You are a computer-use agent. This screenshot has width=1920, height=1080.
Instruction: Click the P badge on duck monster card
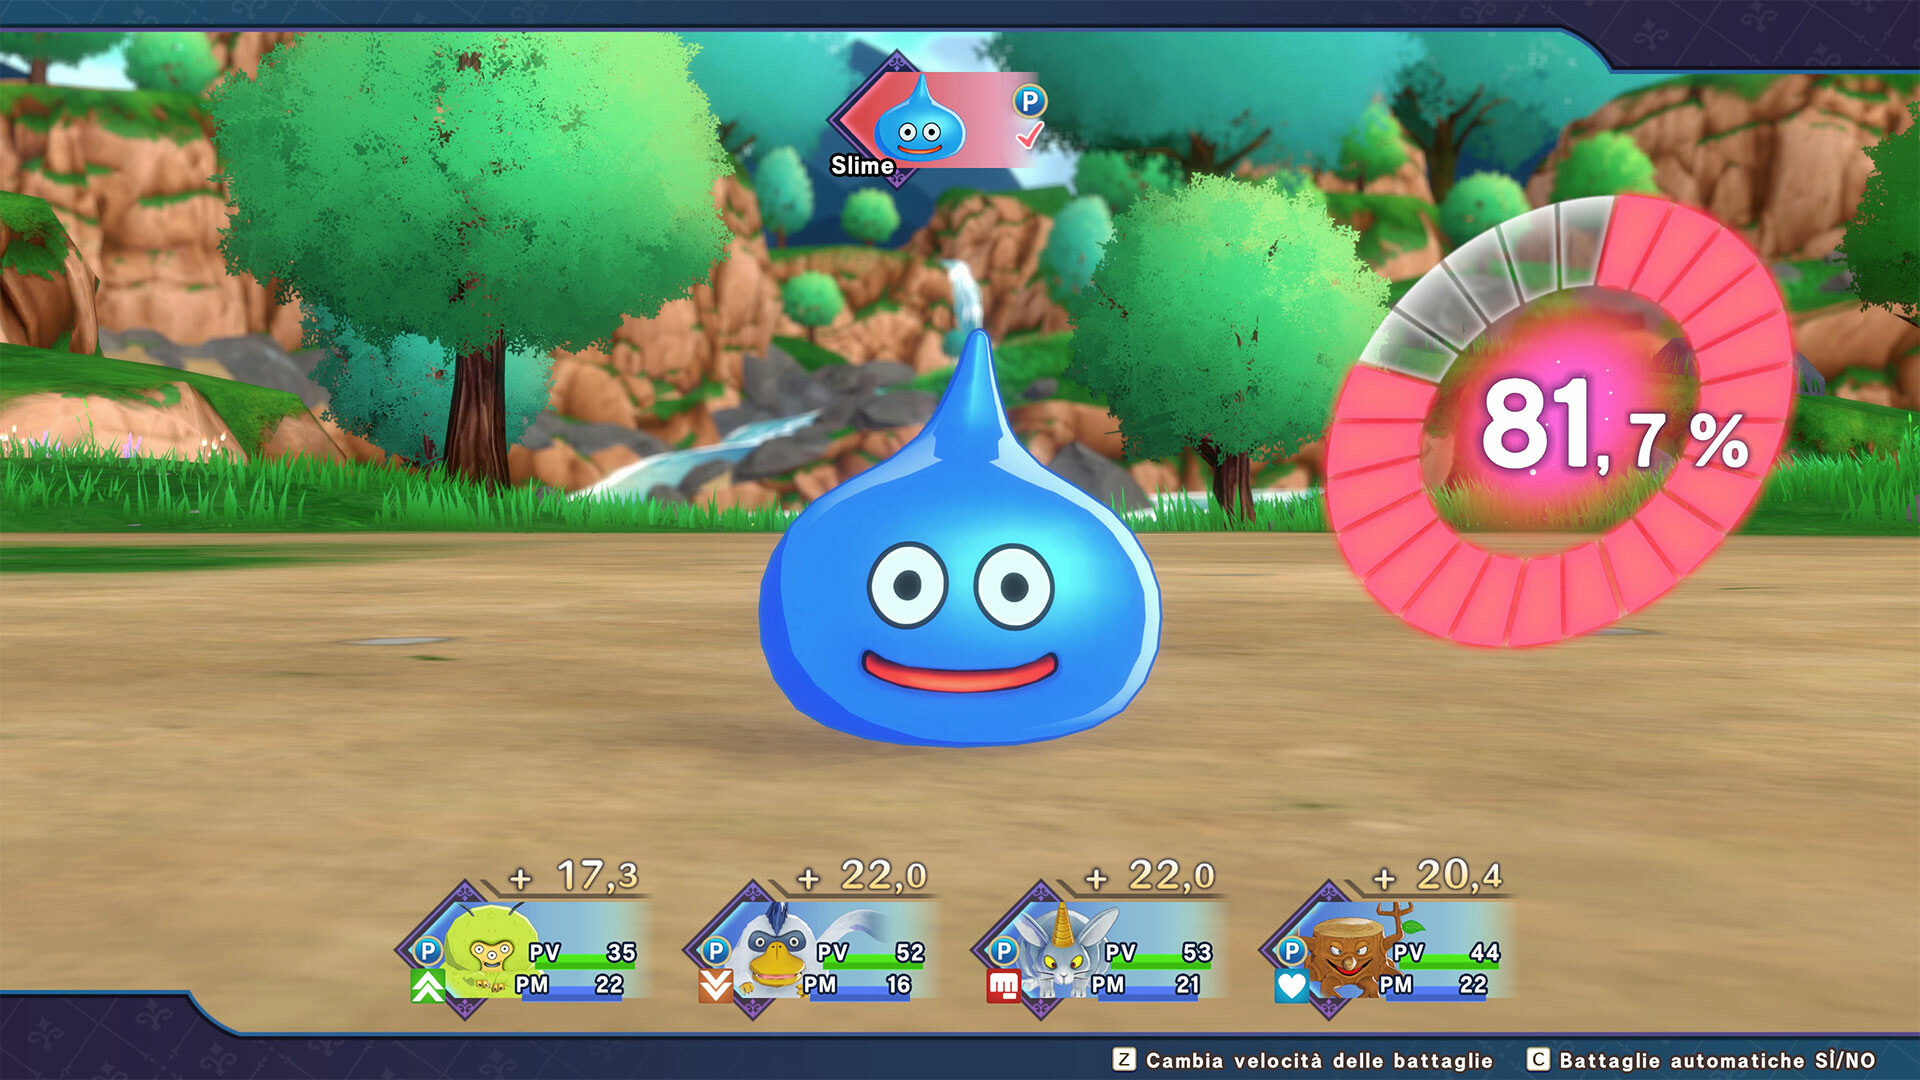(716, 951)
